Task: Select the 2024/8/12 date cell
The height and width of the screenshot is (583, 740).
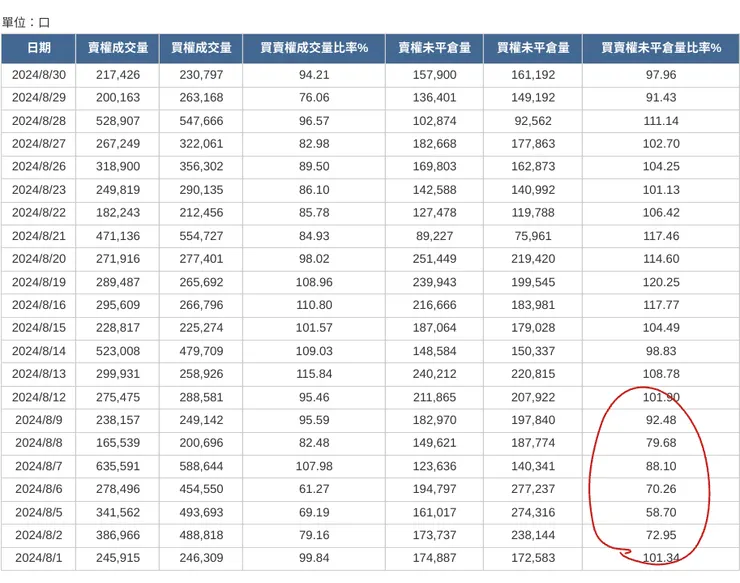Action: (x=39, y=397)
